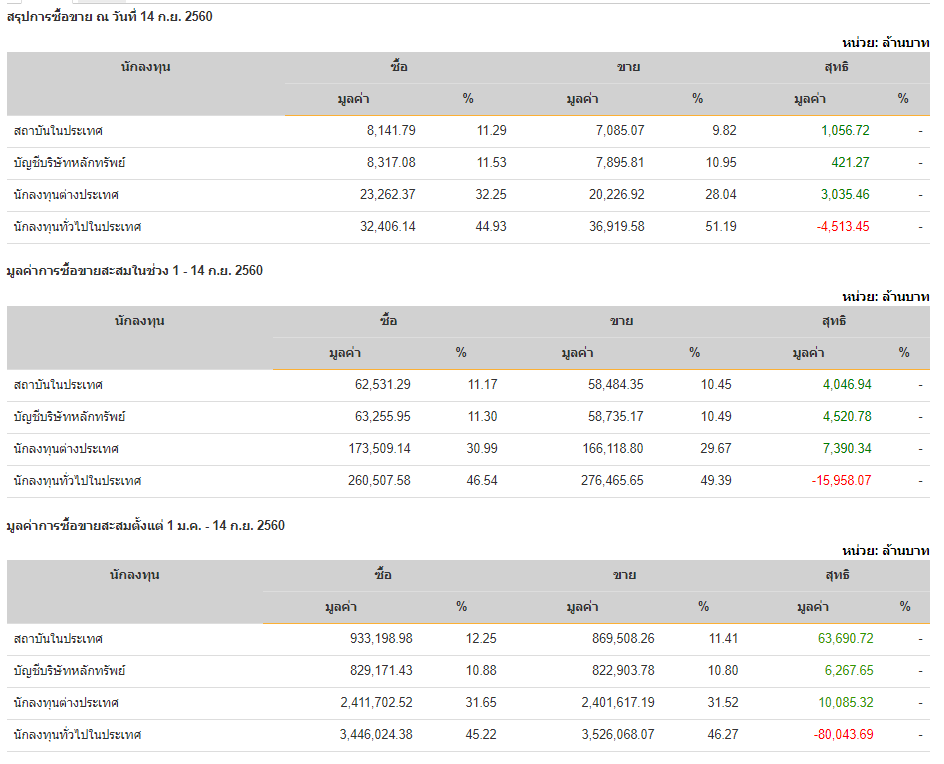
Task: Select the buy value 62,531.29
Action: [x=383, y=385]
